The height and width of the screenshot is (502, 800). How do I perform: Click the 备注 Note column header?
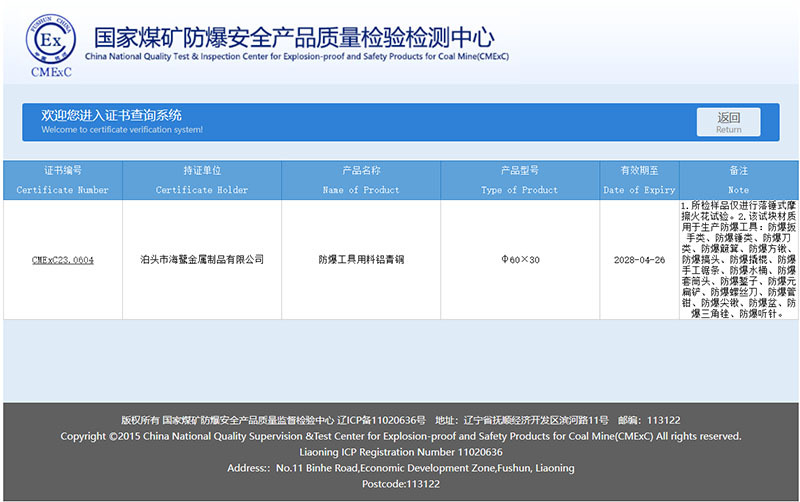[739, 180]
